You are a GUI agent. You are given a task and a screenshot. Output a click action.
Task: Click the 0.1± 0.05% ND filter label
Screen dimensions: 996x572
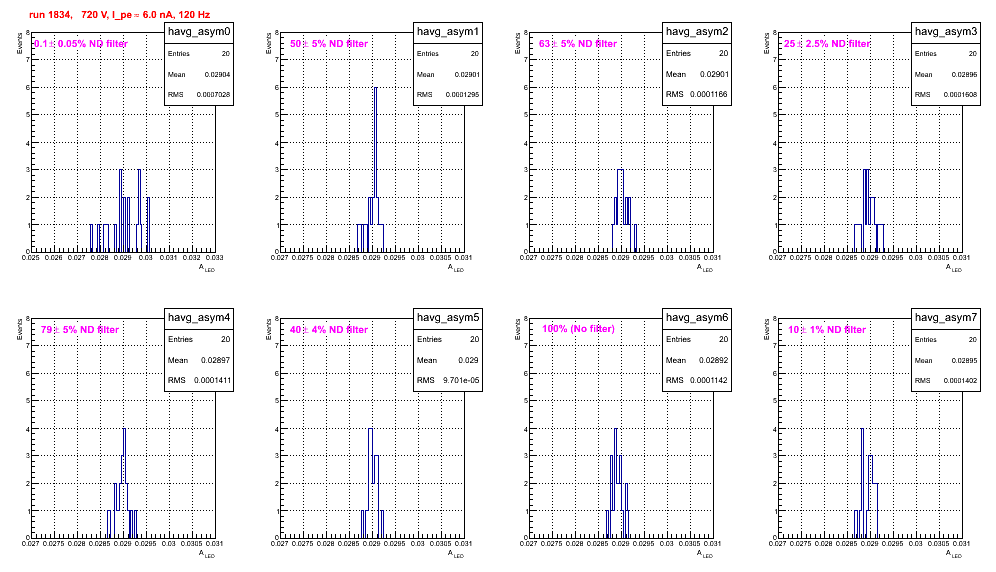click(81, 44)
